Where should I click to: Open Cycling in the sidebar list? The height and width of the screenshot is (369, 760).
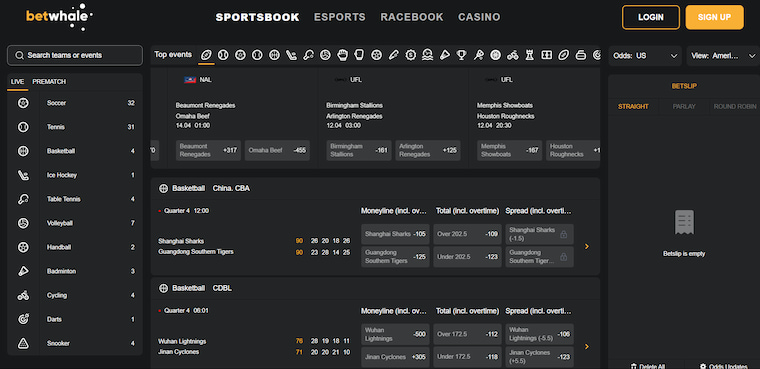pos(75,295)
